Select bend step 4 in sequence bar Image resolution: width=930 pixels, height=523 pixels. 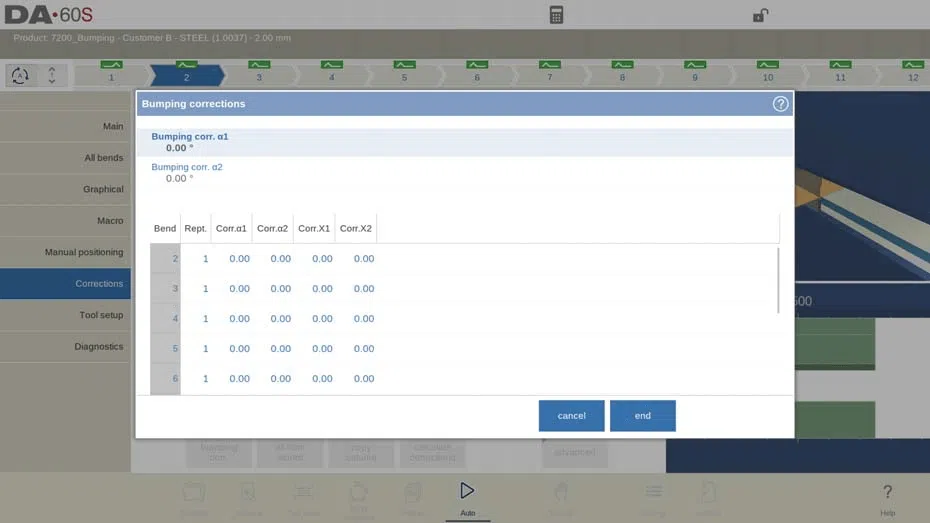click(x=332, y=74)
